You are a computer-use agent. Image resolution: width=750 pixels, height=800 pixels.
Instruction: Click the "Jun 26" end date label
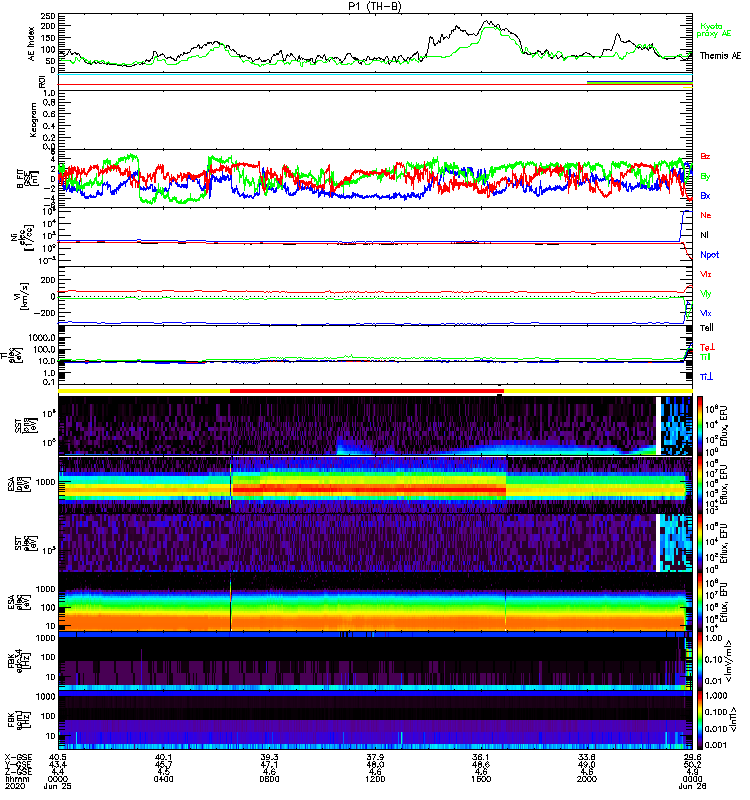pos(692,786)
